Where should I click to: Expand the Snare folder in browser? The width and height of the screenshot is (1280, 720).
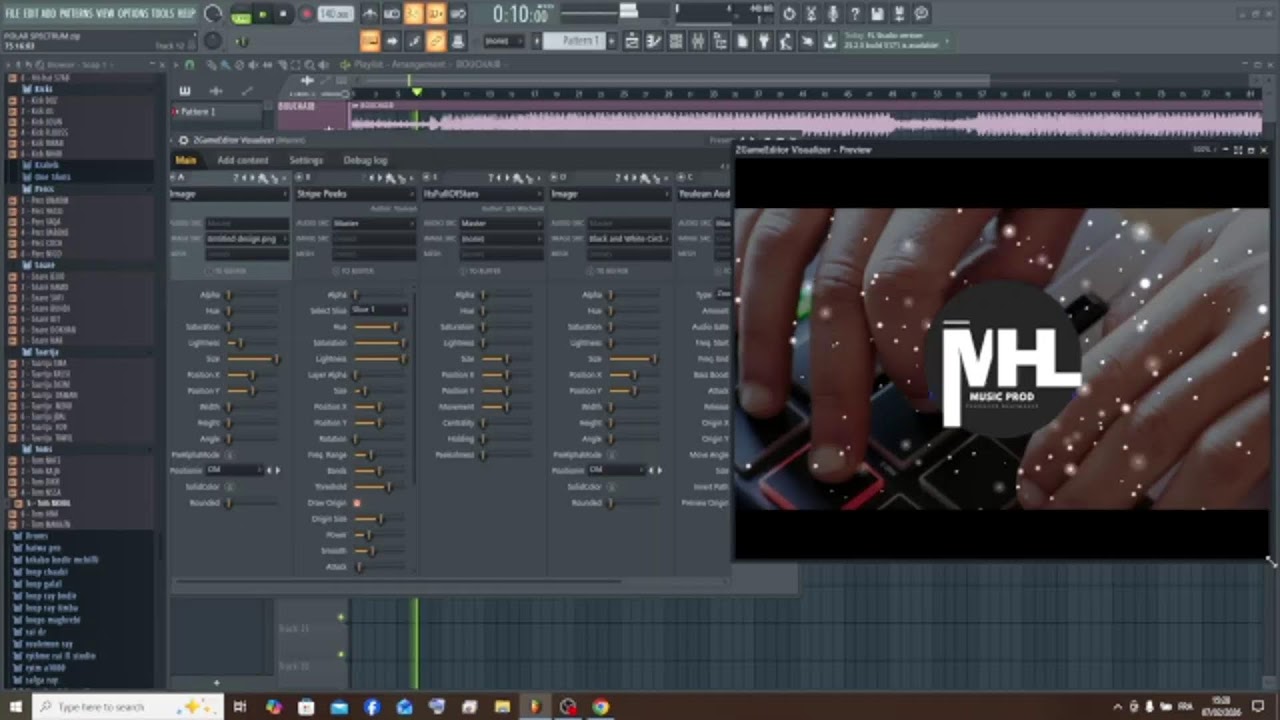click(46, 265)
